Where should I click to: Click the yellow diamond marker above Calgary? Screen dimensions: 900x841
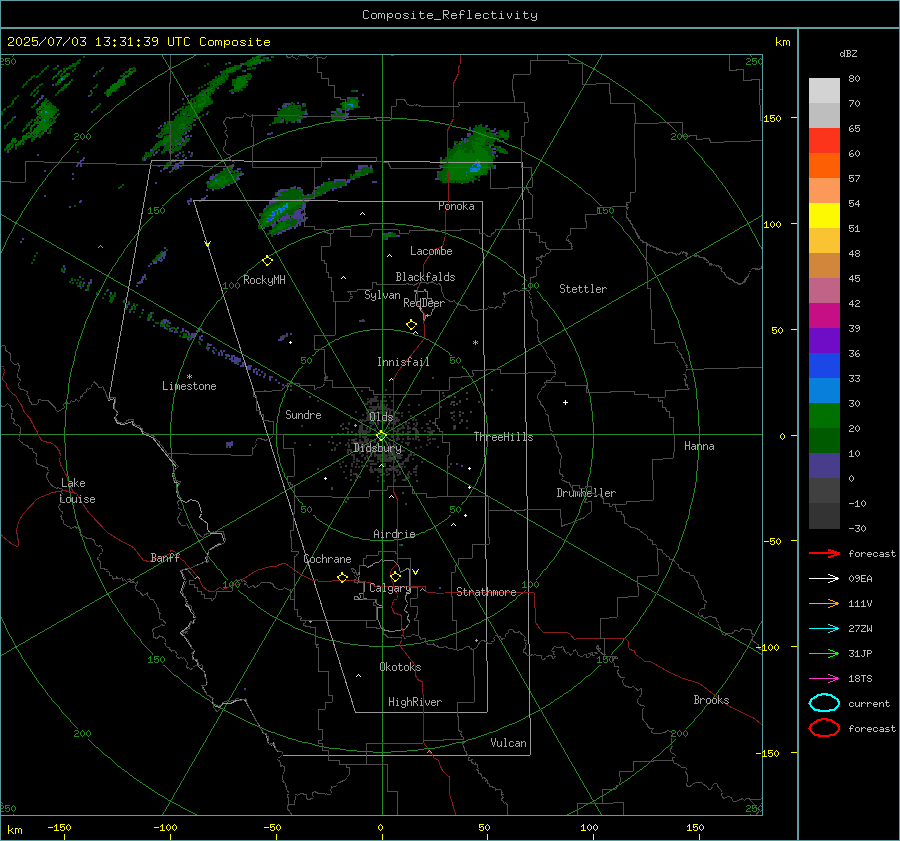click(395, 576)
